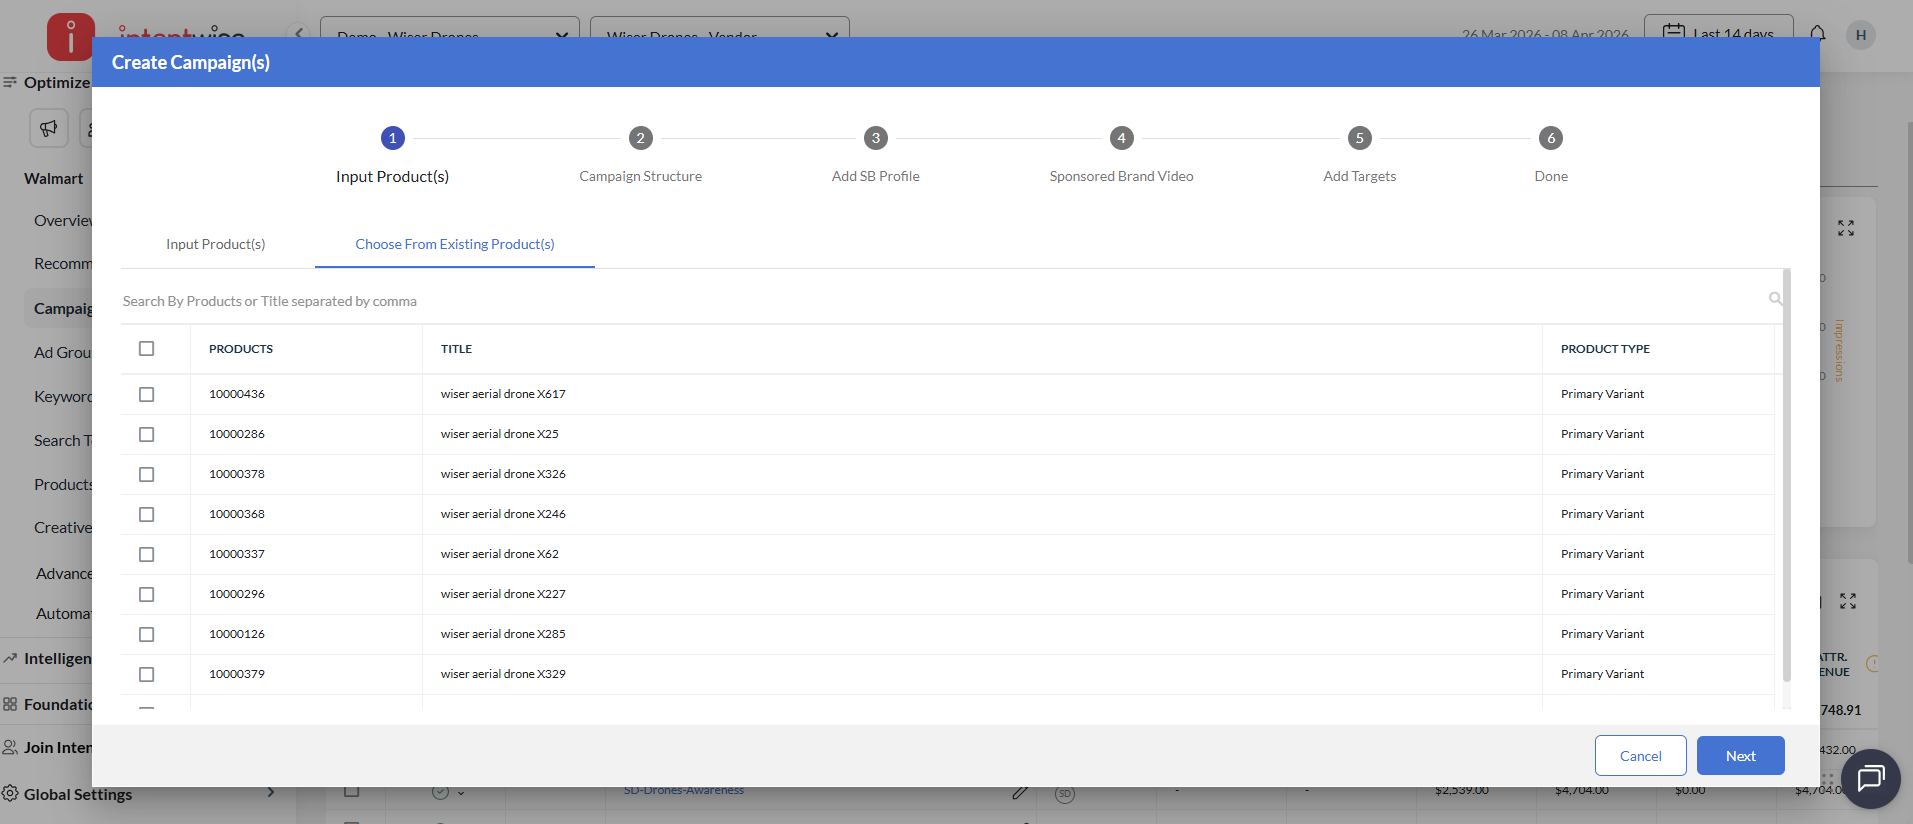This screenshot has width=1913, height=824.
Task: Expand the Global Settings chevron arrow
Action: (270, 793)
